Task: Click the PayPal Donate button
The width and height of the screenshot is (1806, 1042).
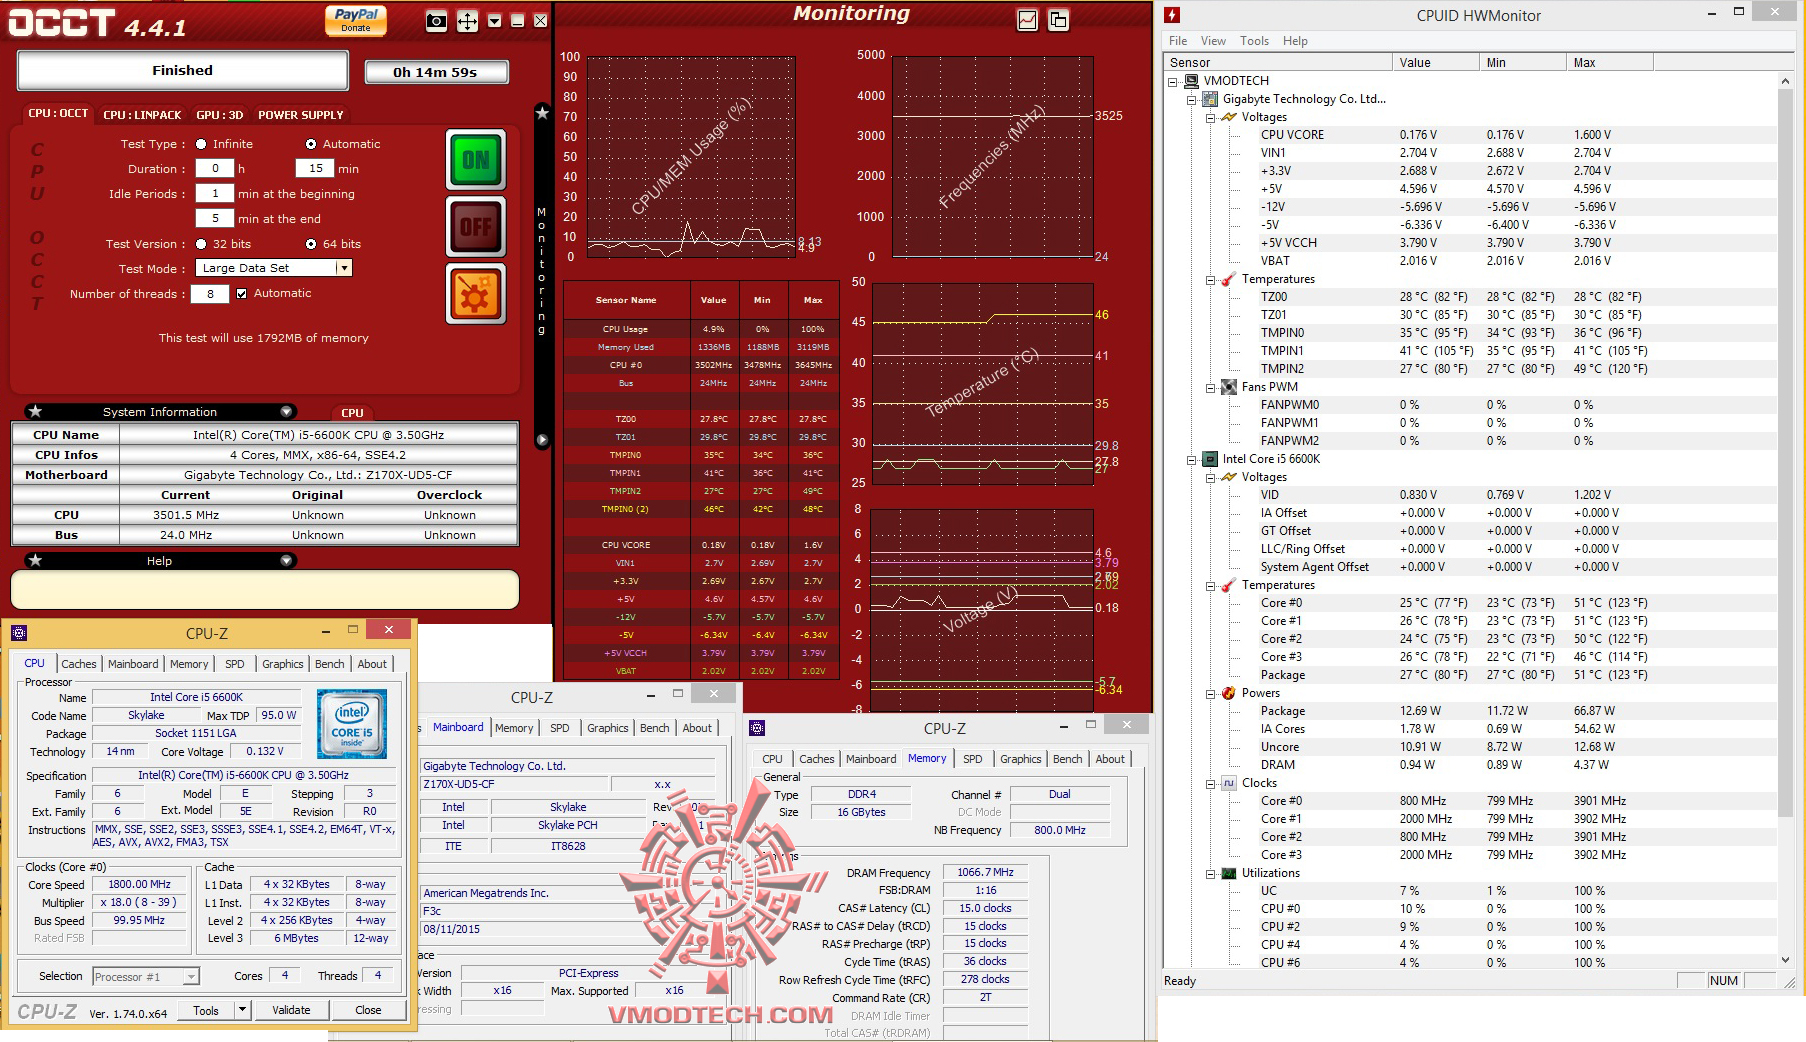Action: pyautogui.click(x=356, y=19)
